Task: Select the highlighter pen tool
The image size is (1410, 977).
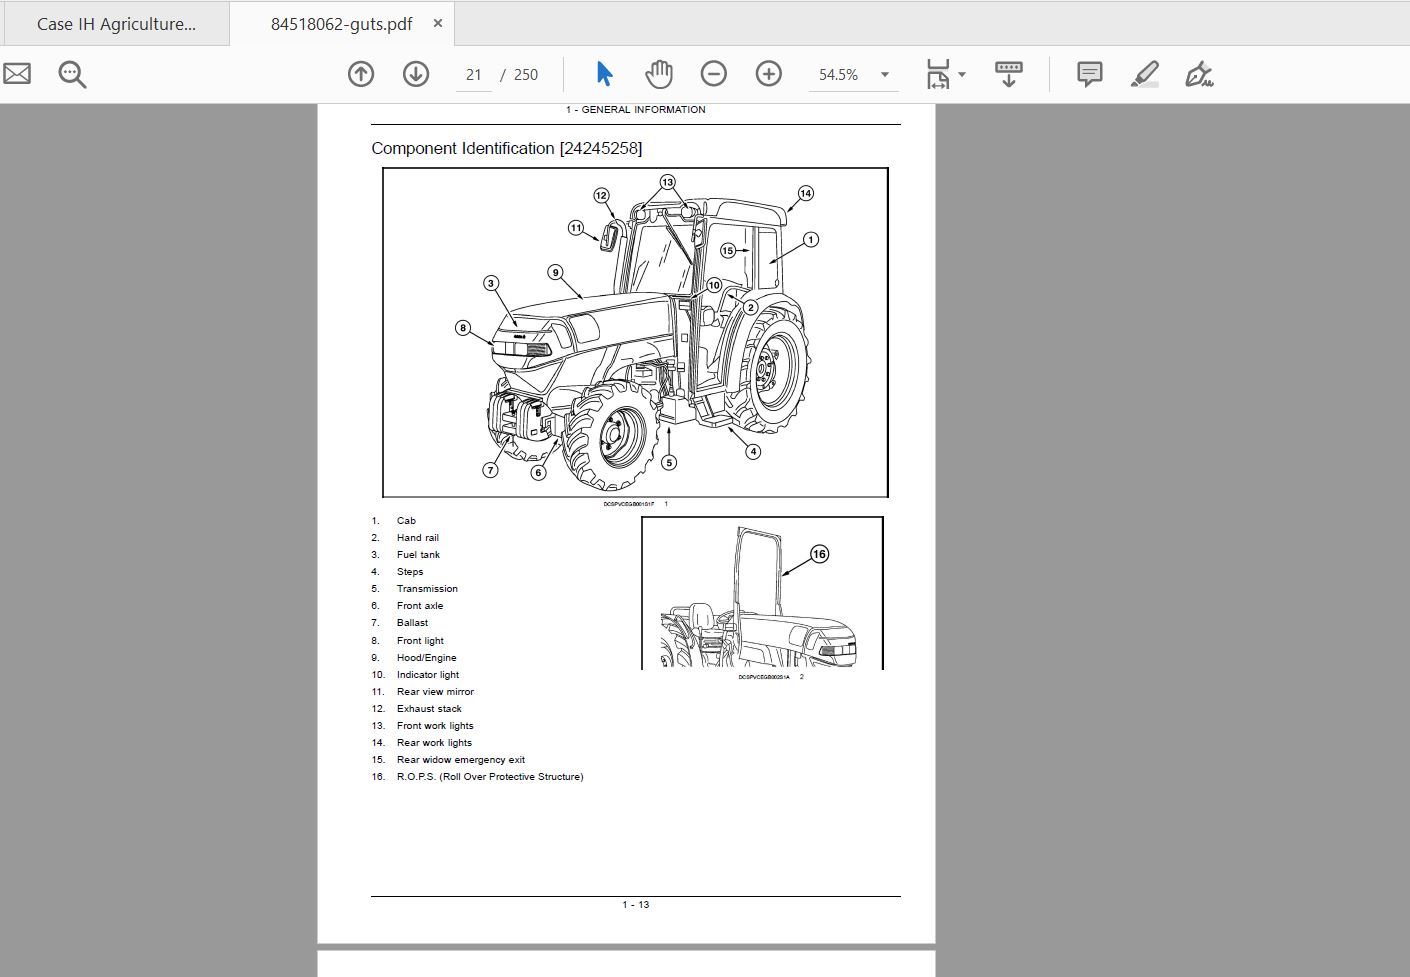Action: click(1144, 74)
